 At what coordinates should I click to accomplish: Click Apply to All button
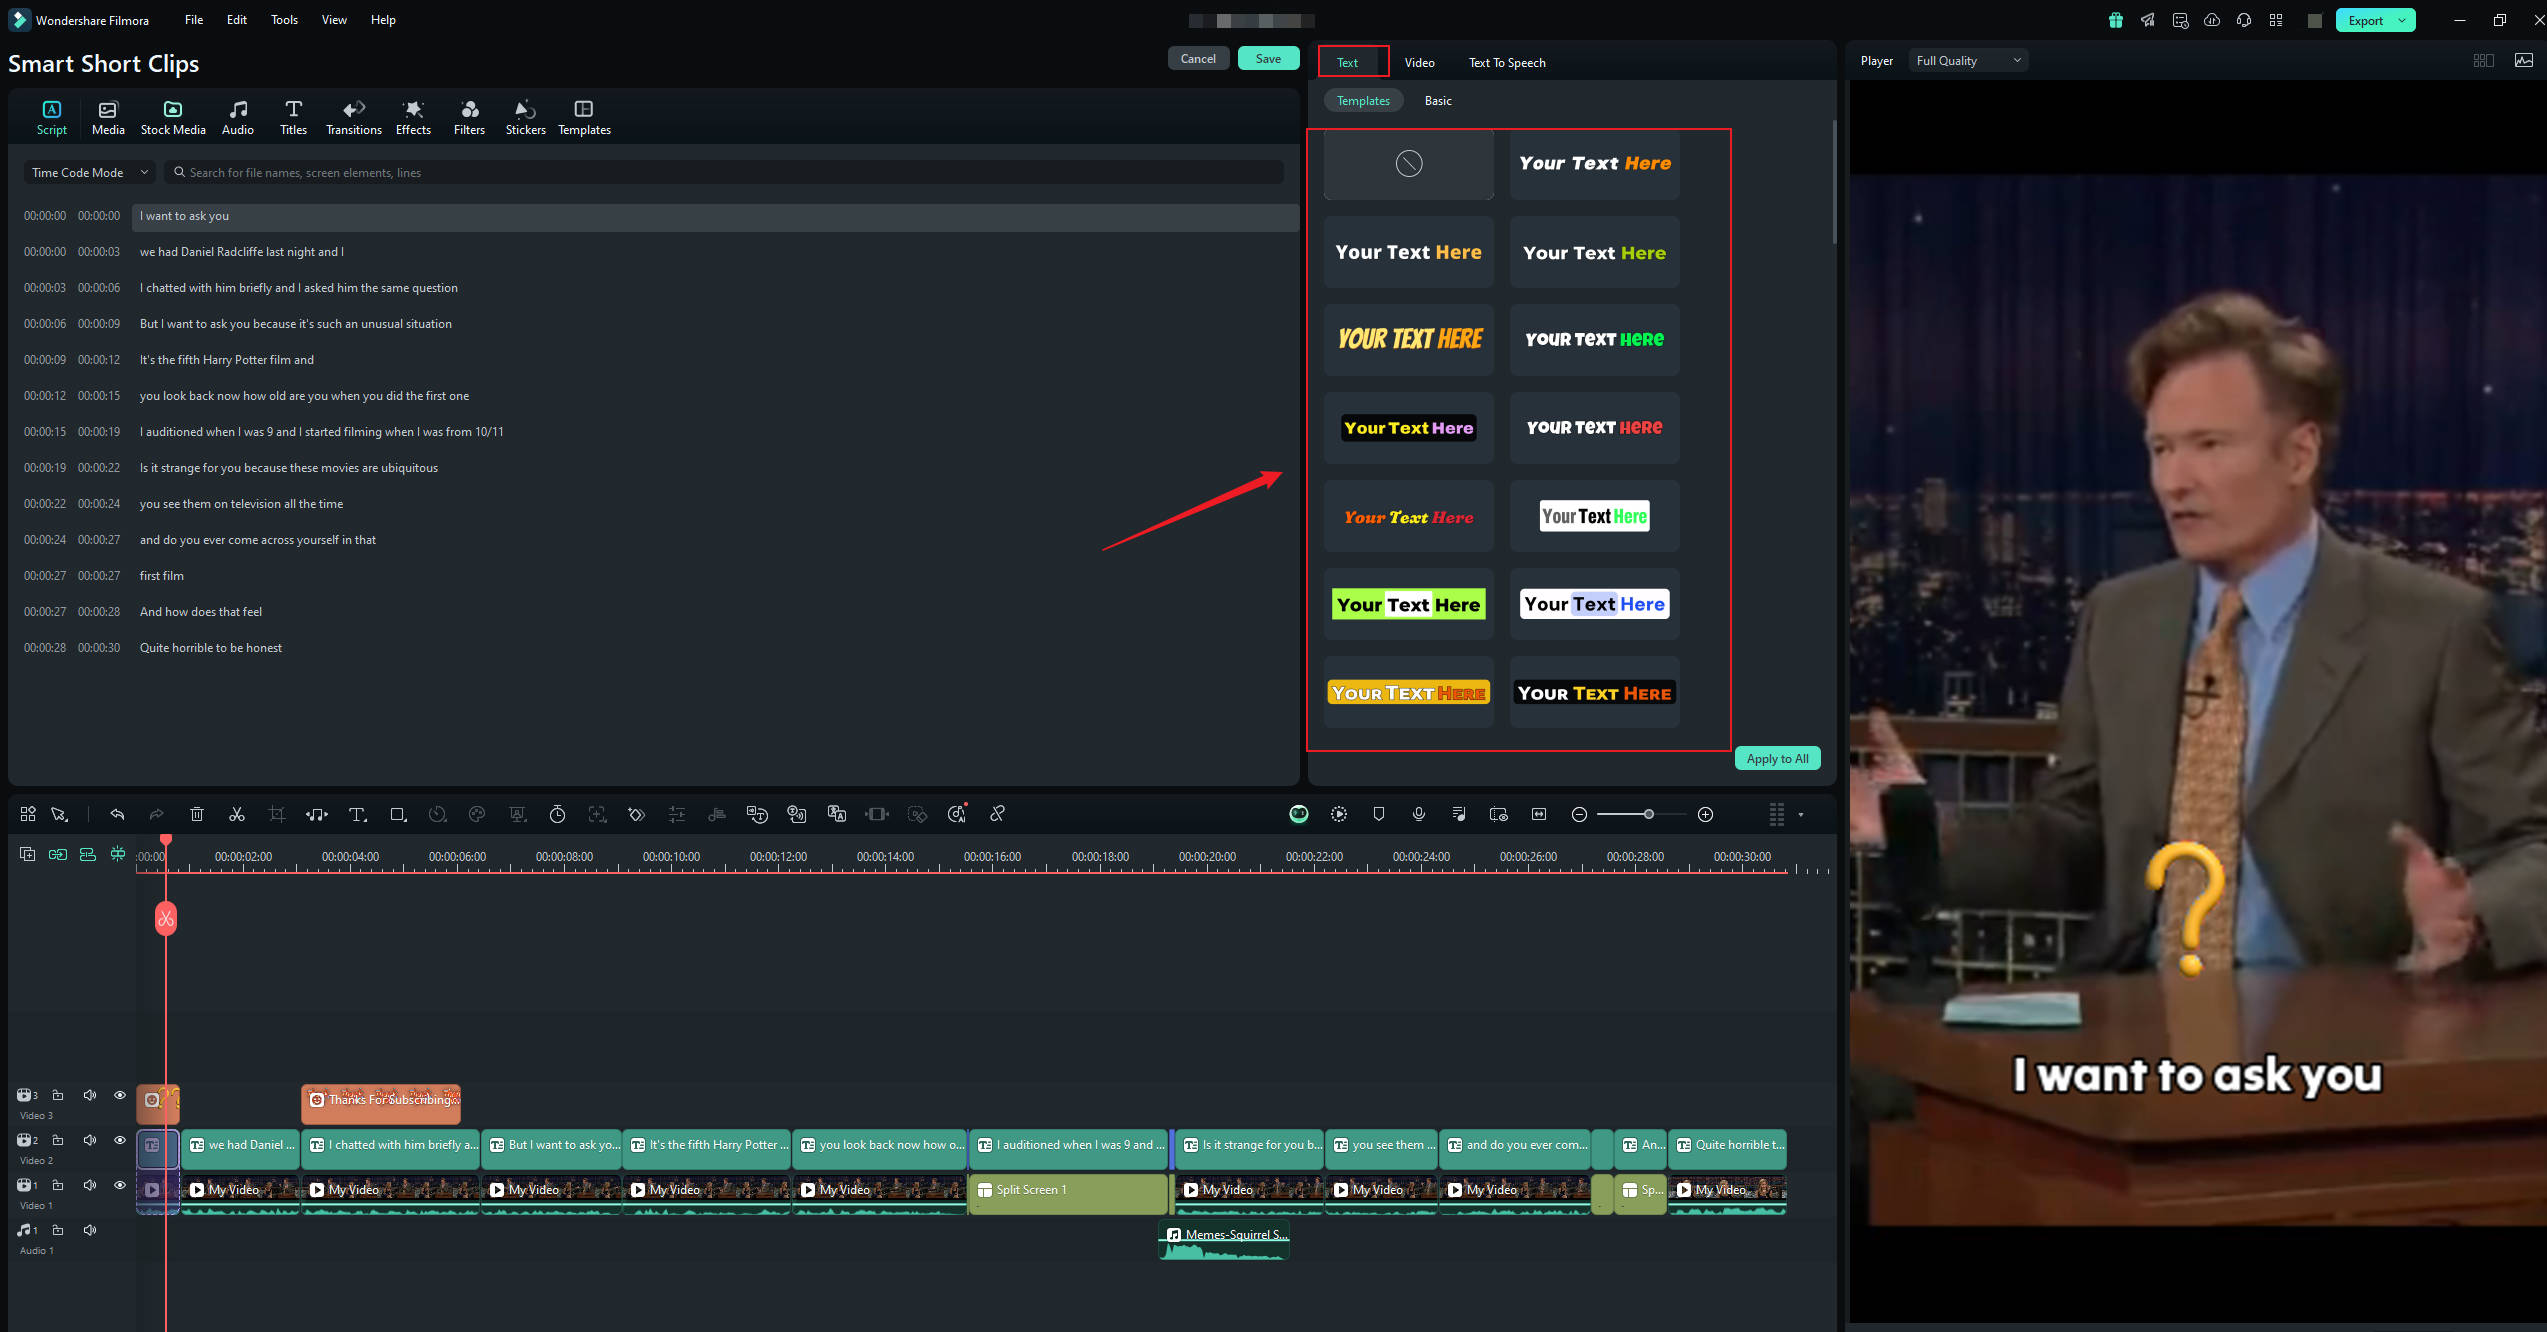1777,758
